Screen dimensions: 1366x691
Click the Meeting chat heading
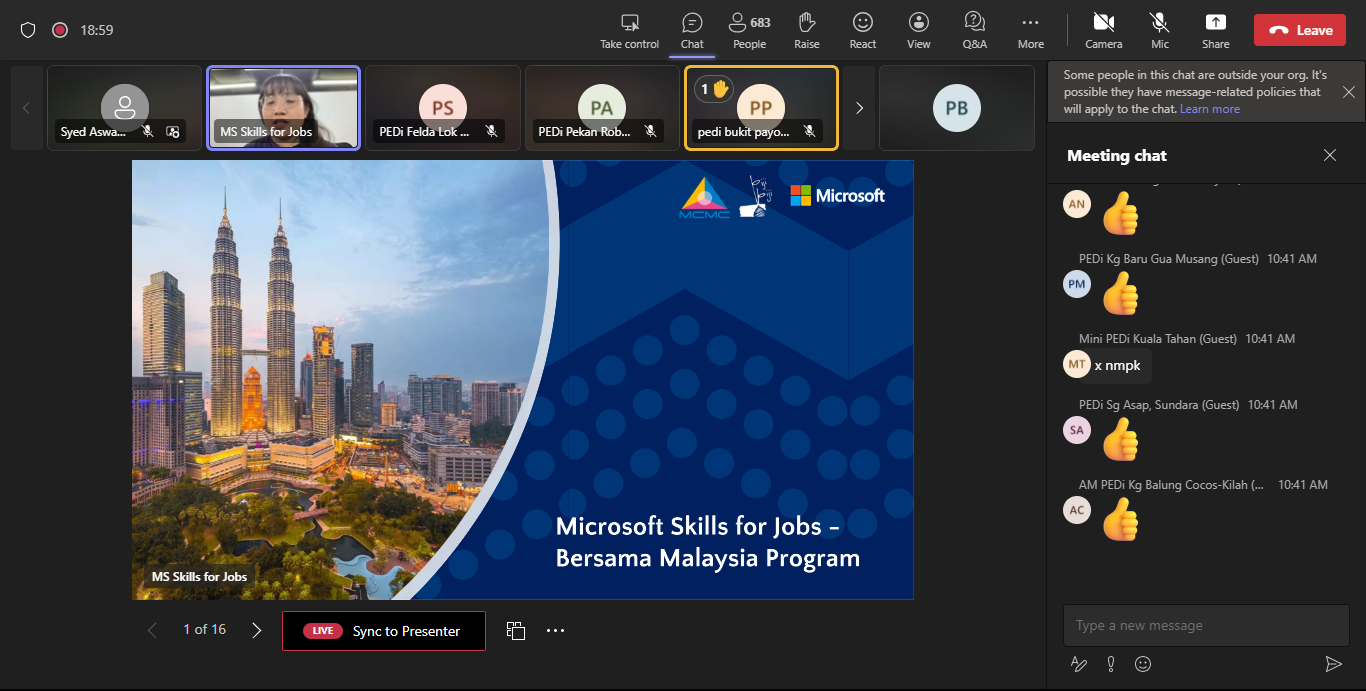point(1117,155)
